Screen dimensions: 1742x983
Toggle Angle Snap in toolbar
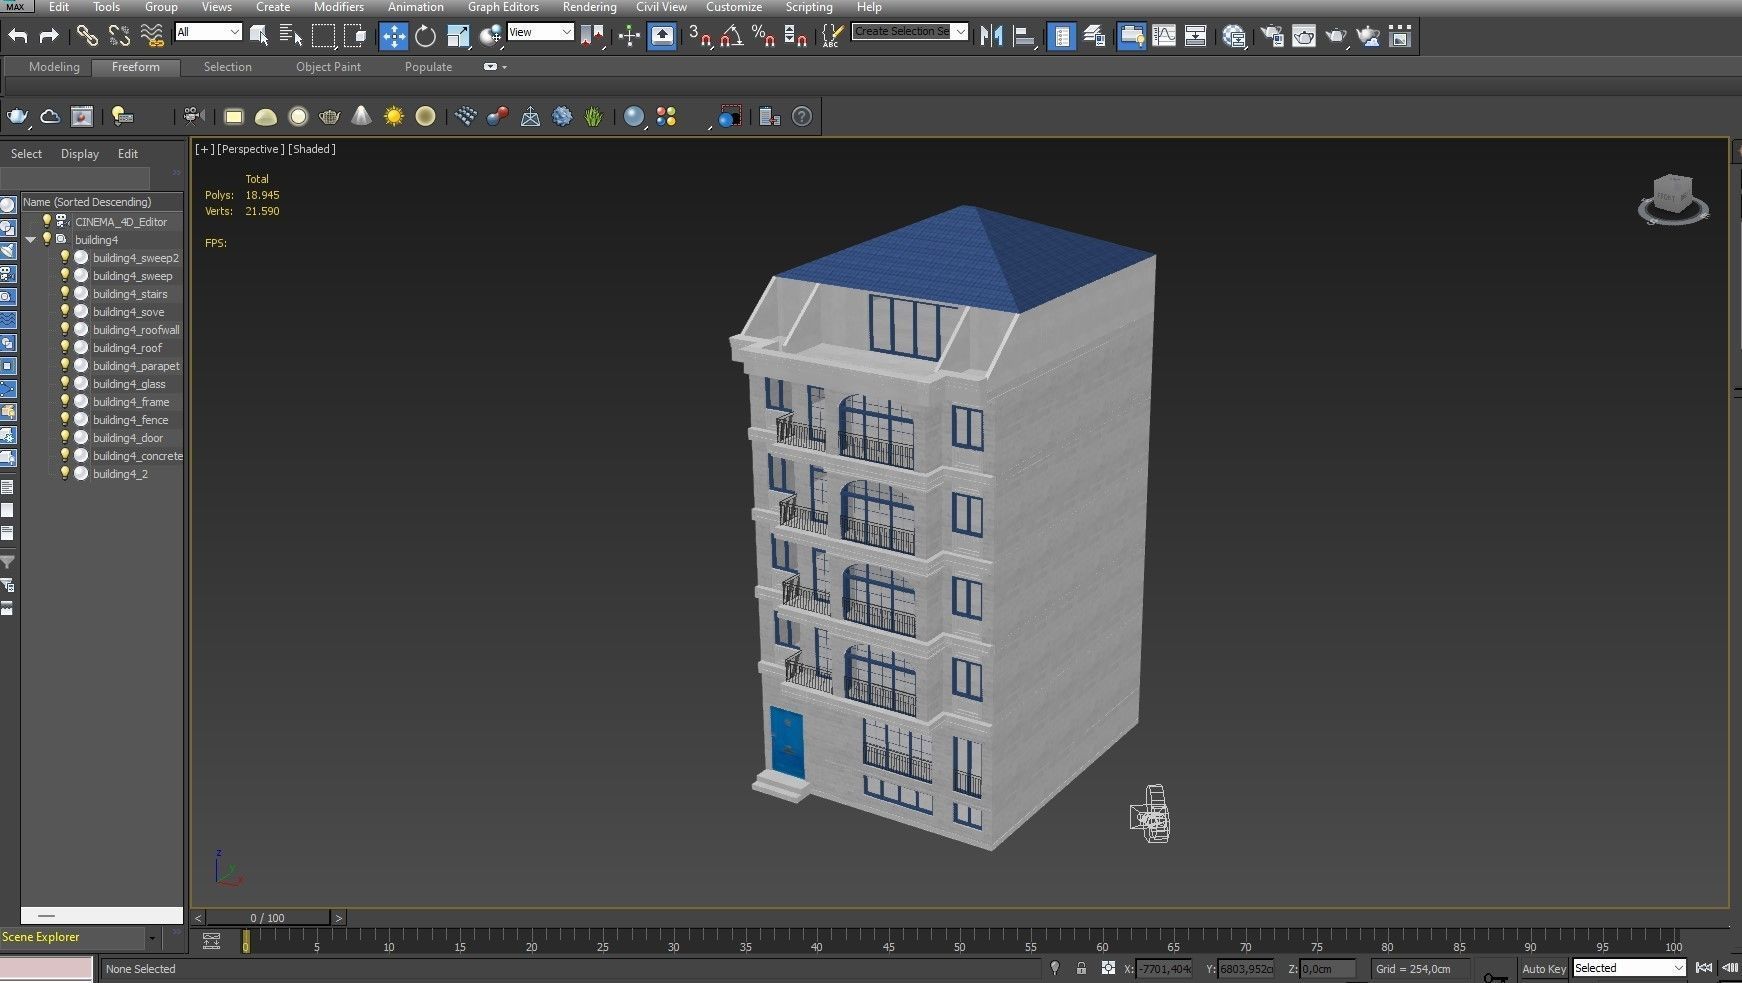732,36
